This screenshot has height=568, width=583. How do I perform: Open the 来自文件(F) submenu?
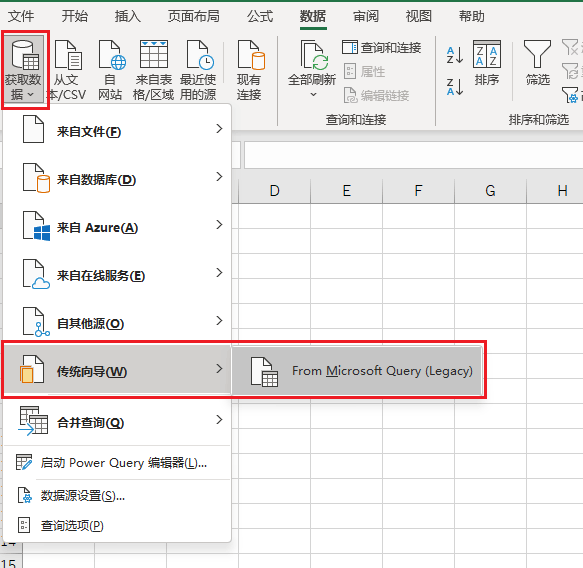(x=117, y=129)
